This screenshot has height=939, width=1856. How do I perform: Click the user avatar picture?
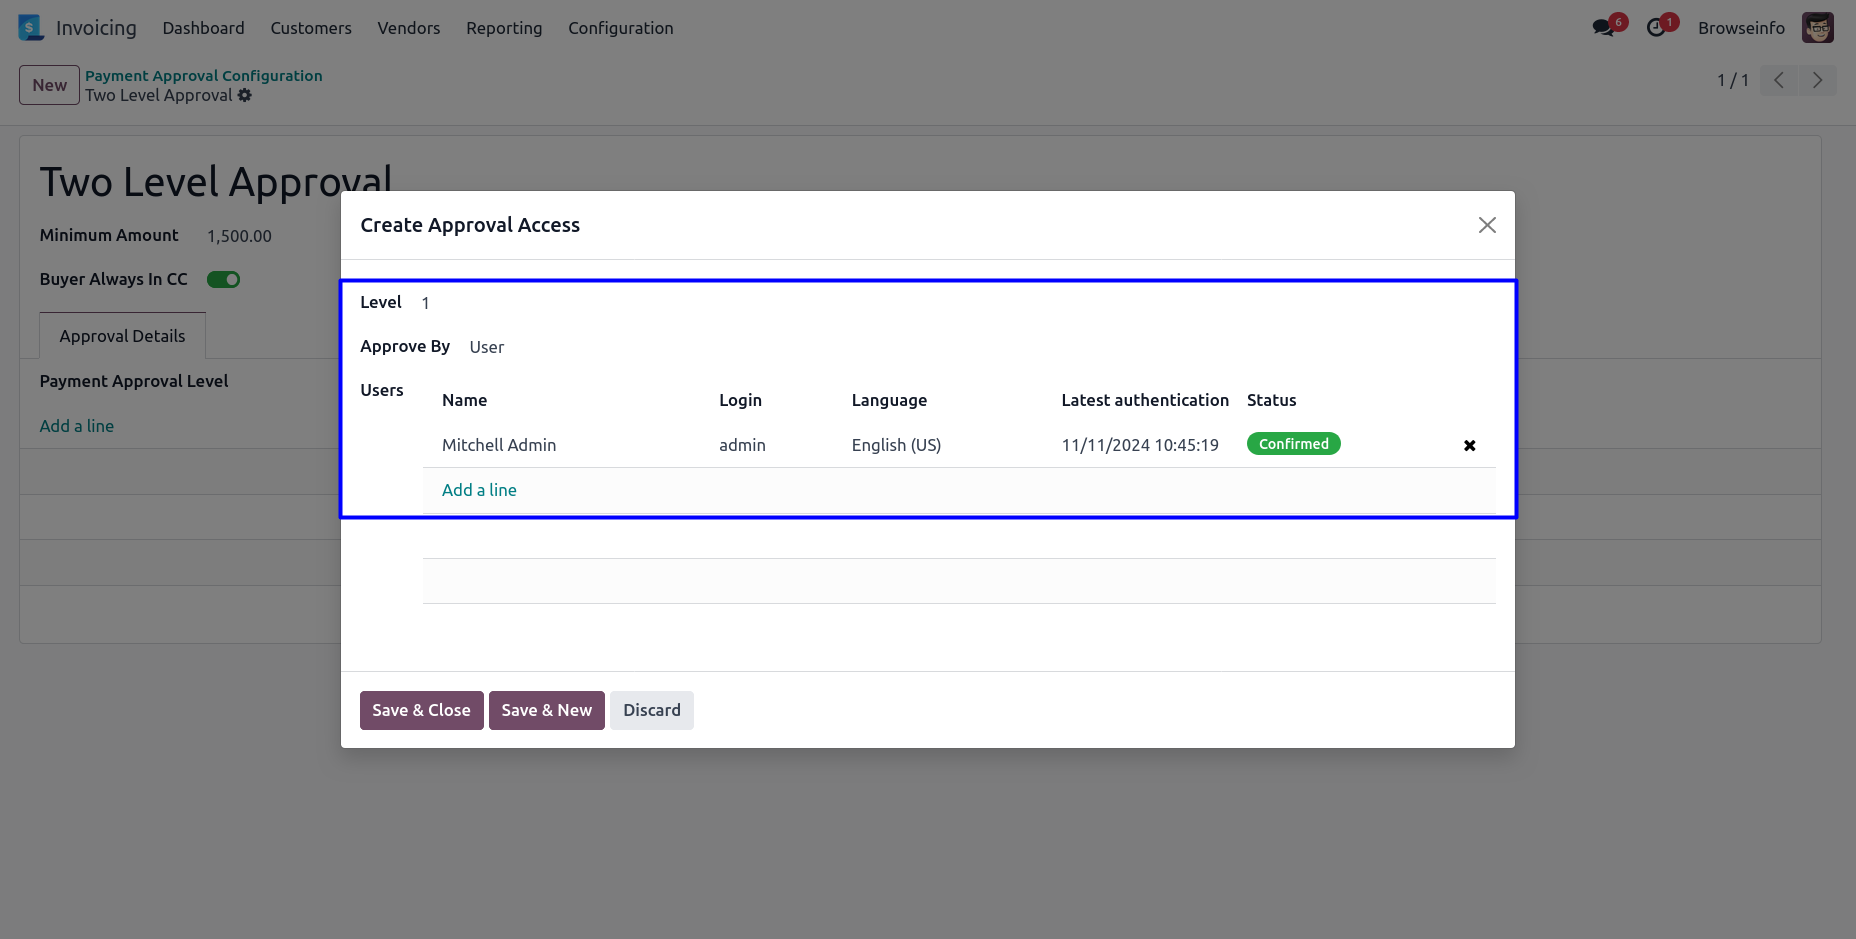(x=1817, y=28)
